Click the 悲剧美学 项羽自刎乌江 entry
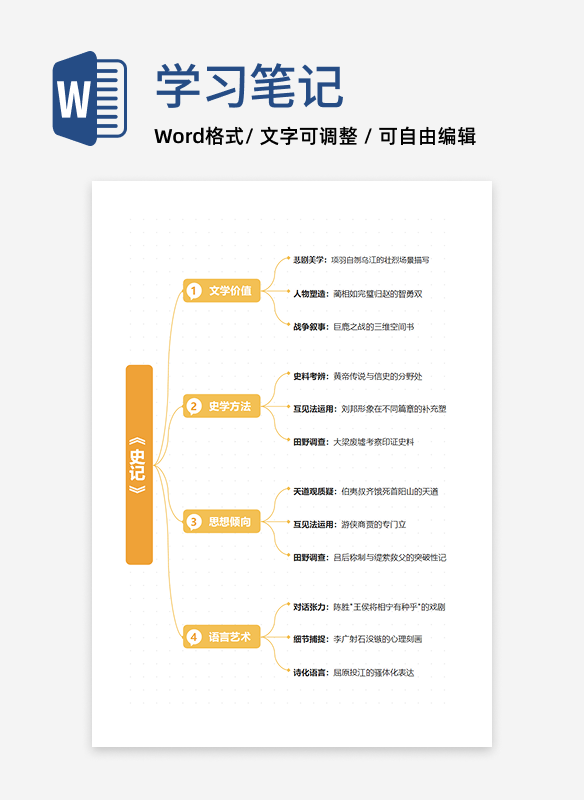The image size is (584, 800). (361, 260)
